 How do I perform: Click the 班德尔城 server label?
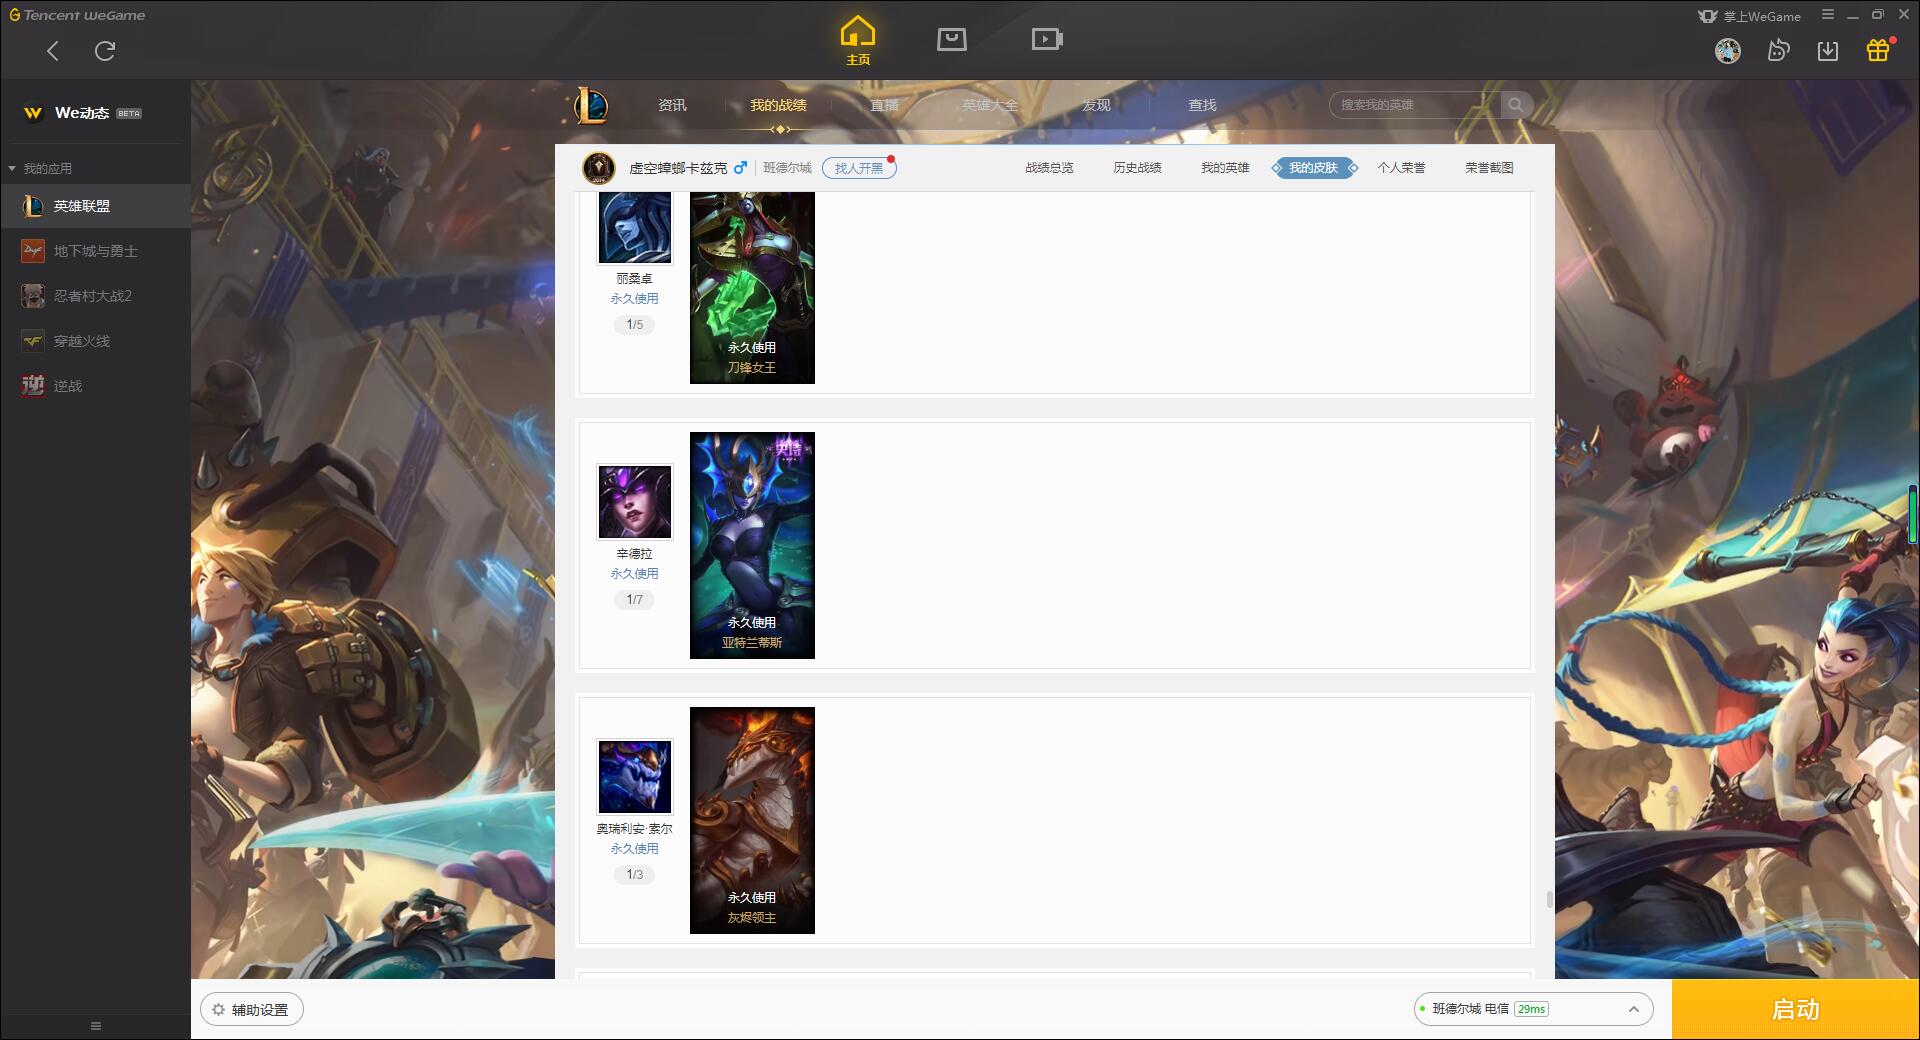point(787,168)
